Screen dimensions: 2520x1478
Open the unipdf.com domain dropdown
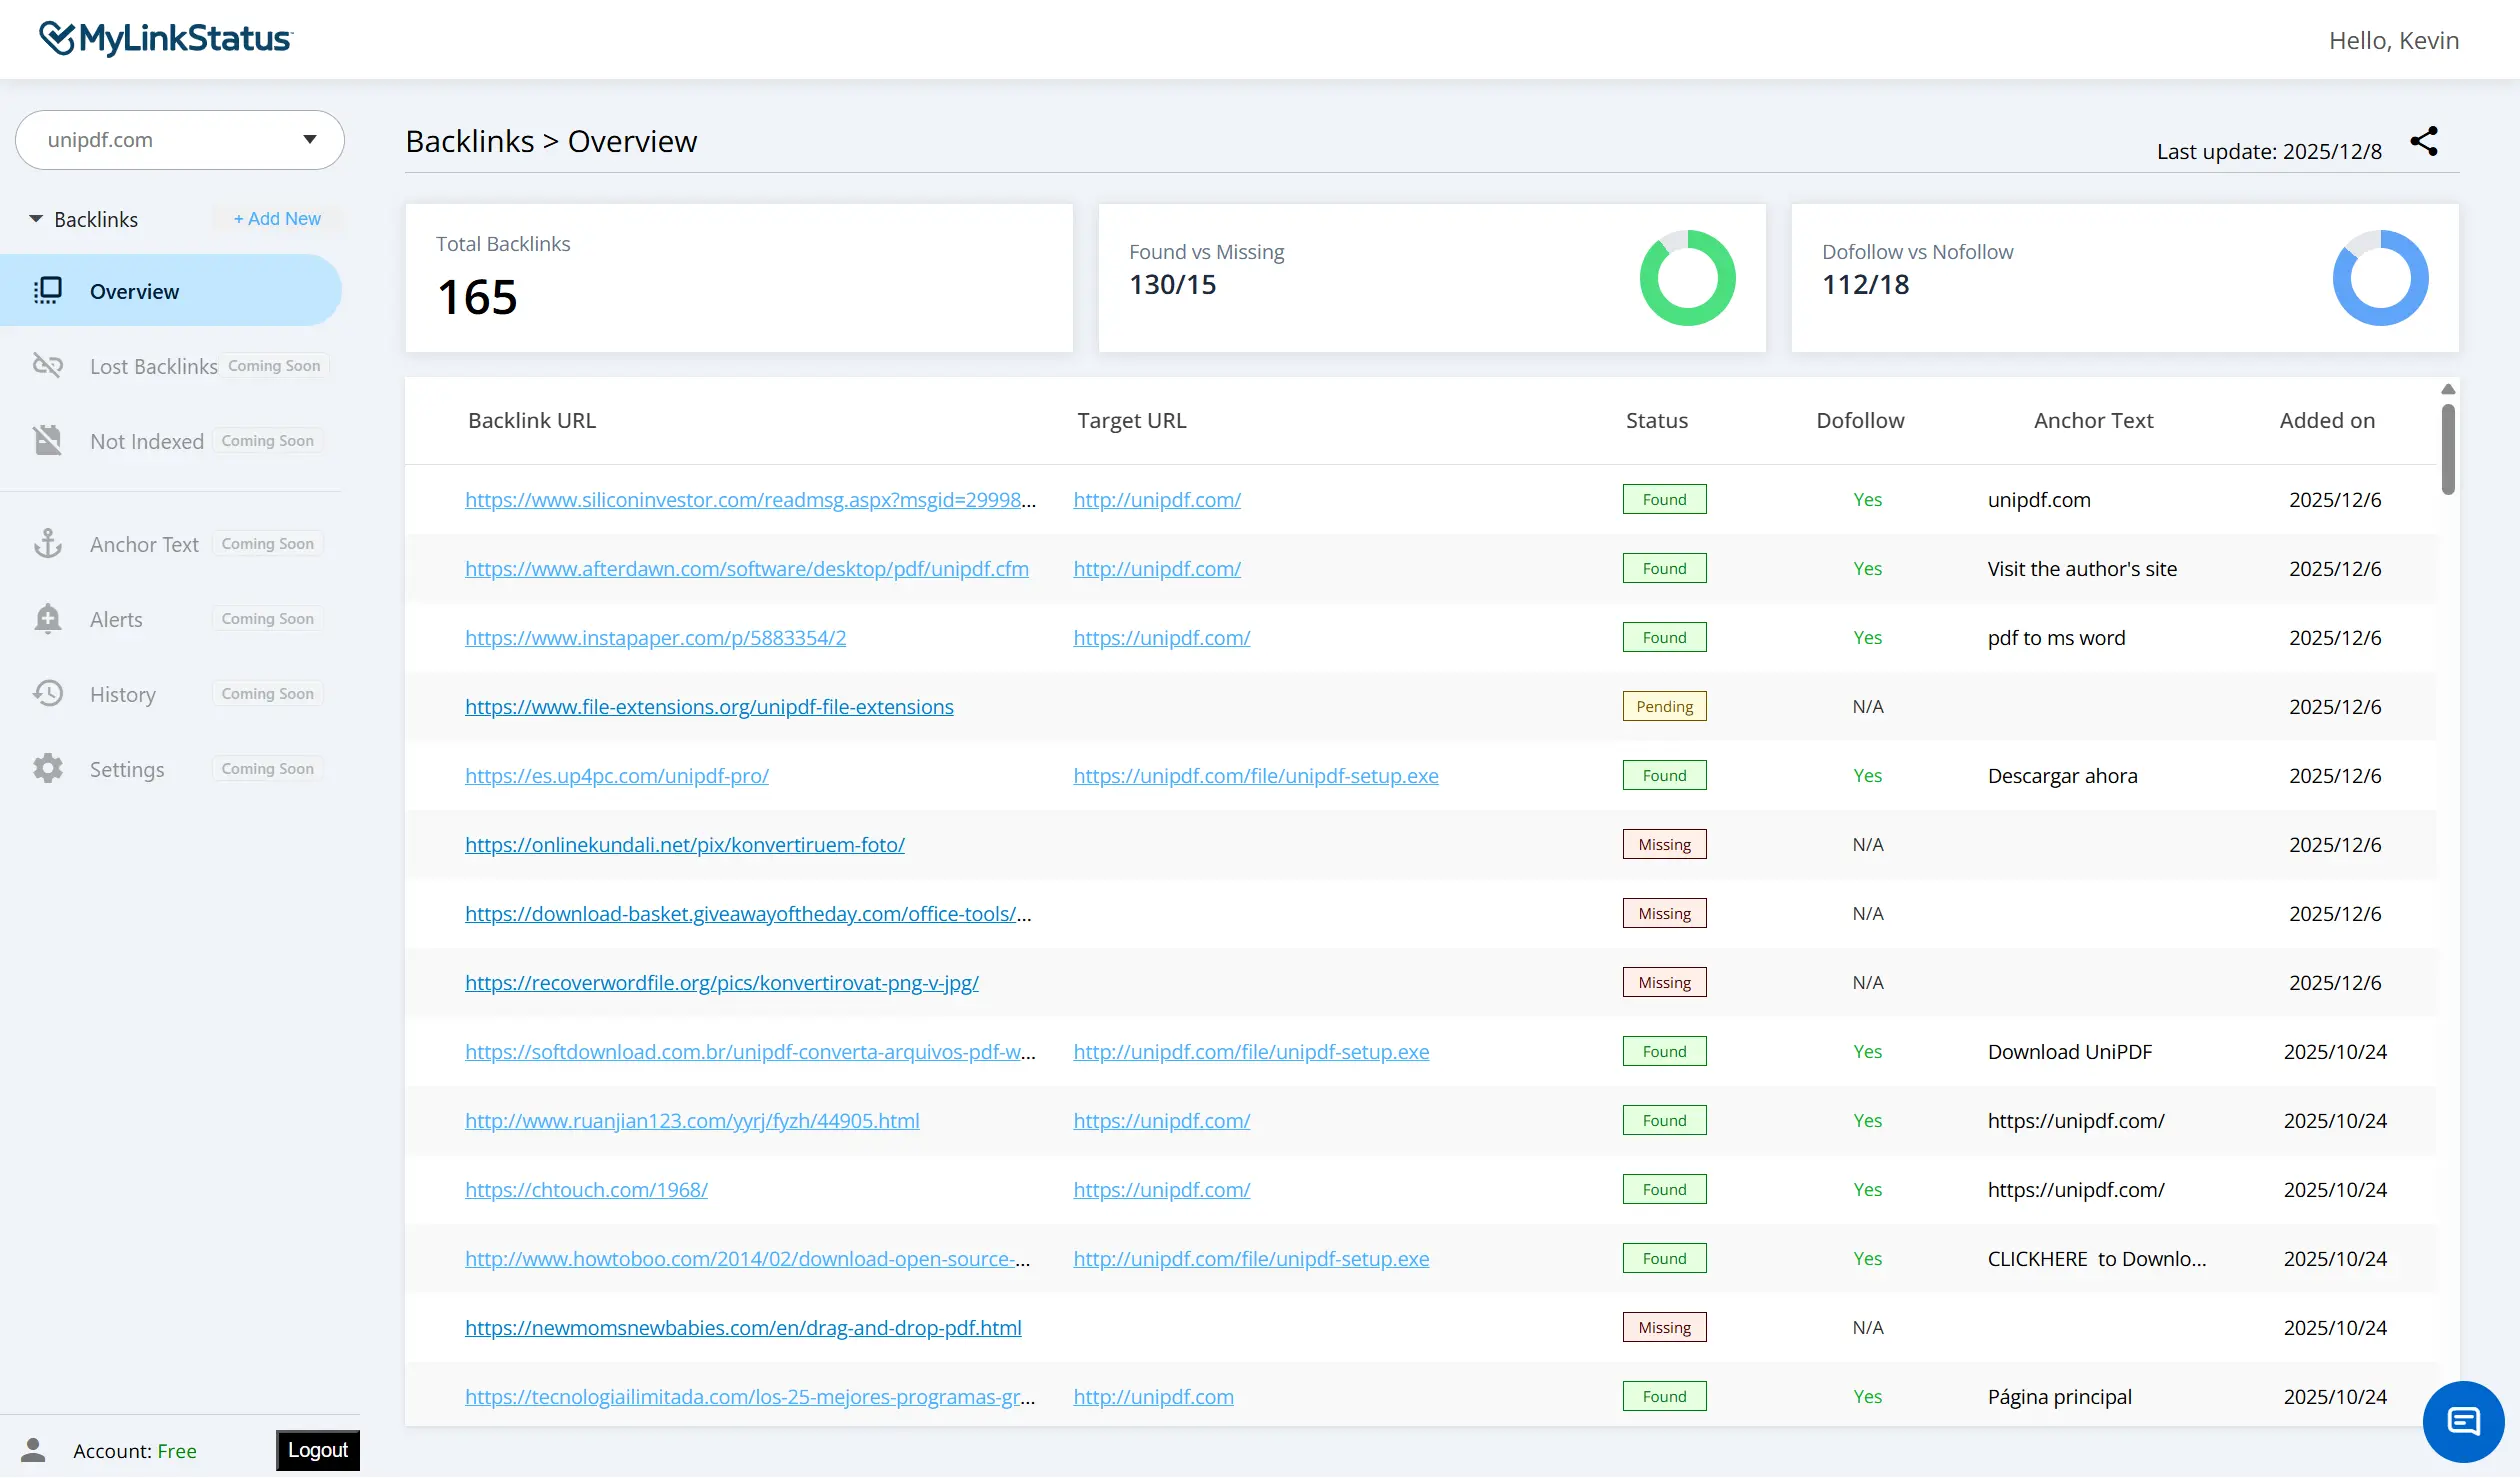[179, 140]
